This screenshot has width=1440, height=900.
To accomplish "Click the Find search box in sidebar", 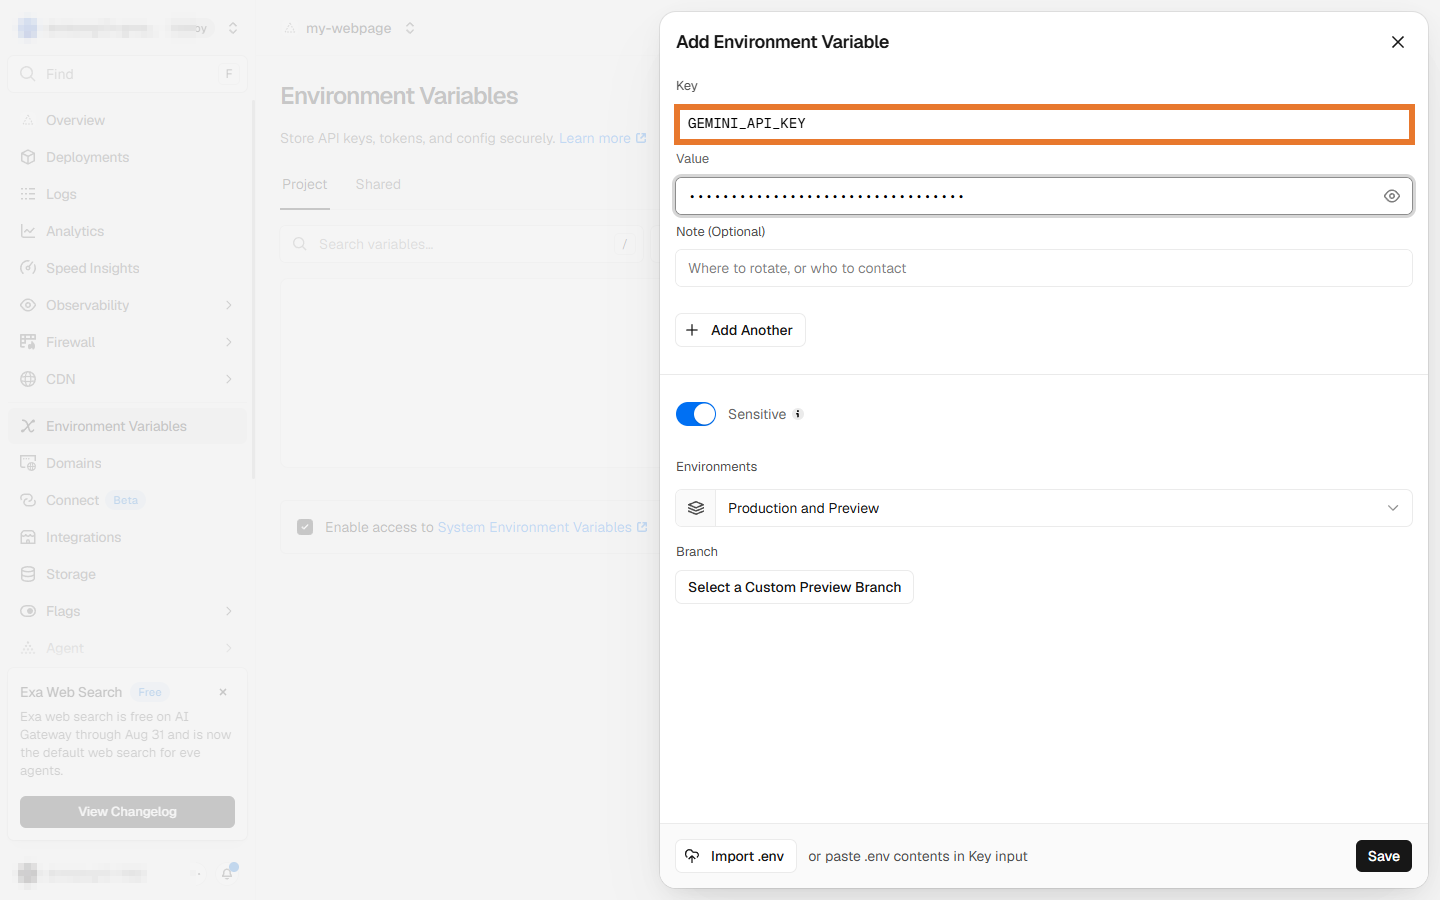I will (x=127, y=74).
